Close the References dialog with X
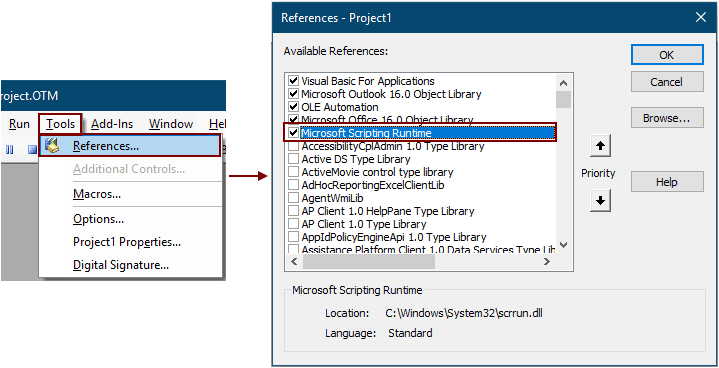The width and height of the screenshot is (719, 368). (701, 18)
